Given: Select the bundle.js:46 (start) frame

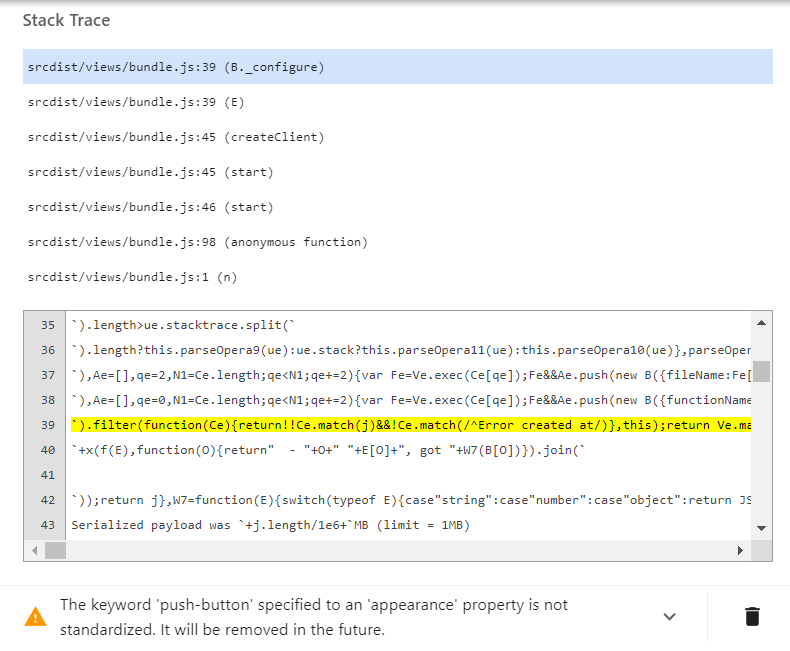Looking at the screenshot, I should coord(150,207).
